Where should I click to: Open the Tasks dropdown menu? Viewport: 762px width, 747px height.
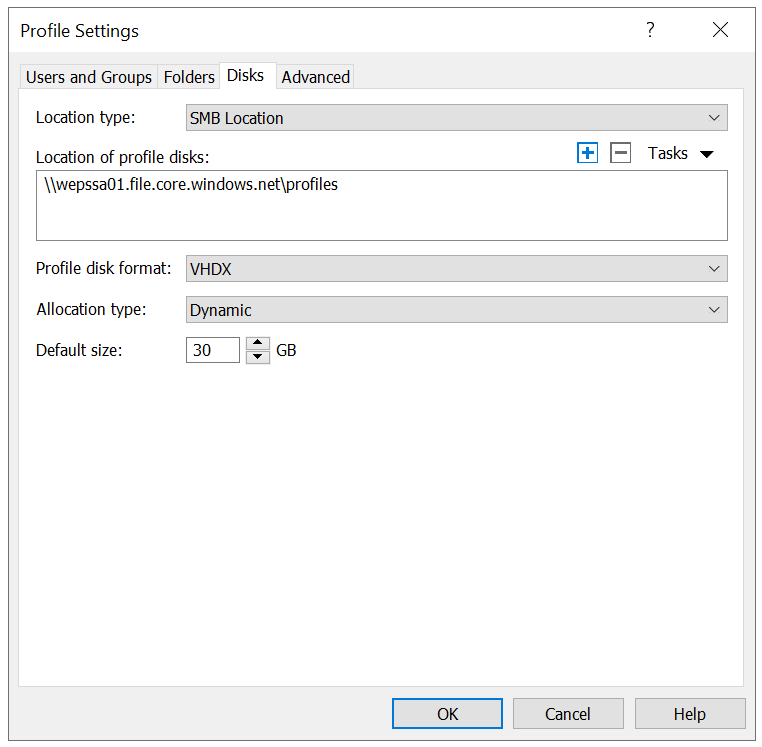pyautogui.click(x=681, y=153)
